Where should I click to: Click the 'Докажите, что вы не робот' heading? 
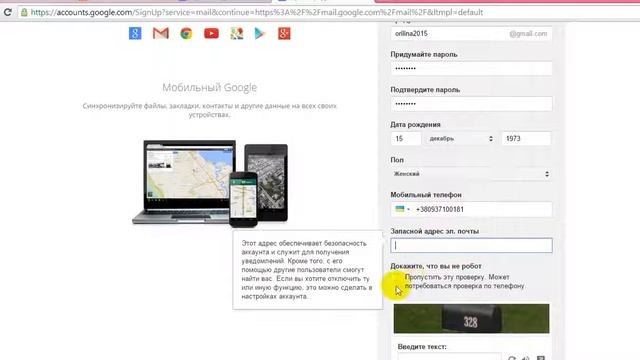click(x=436, y=266)
